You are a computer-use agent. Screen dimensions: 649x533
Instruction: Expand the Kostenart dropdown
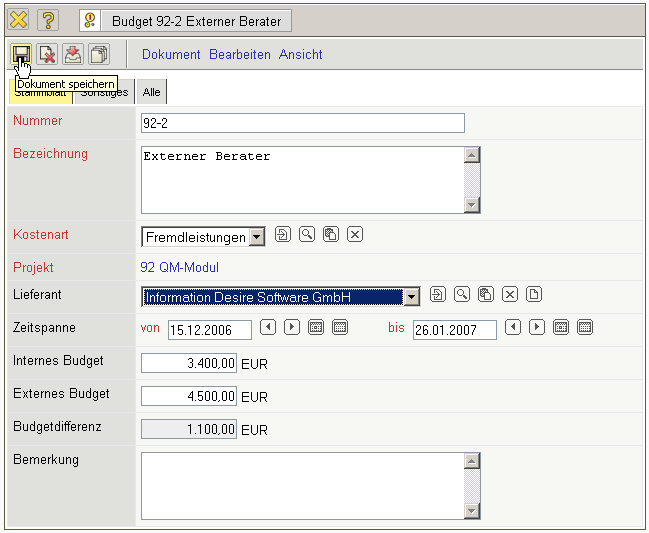257,237
